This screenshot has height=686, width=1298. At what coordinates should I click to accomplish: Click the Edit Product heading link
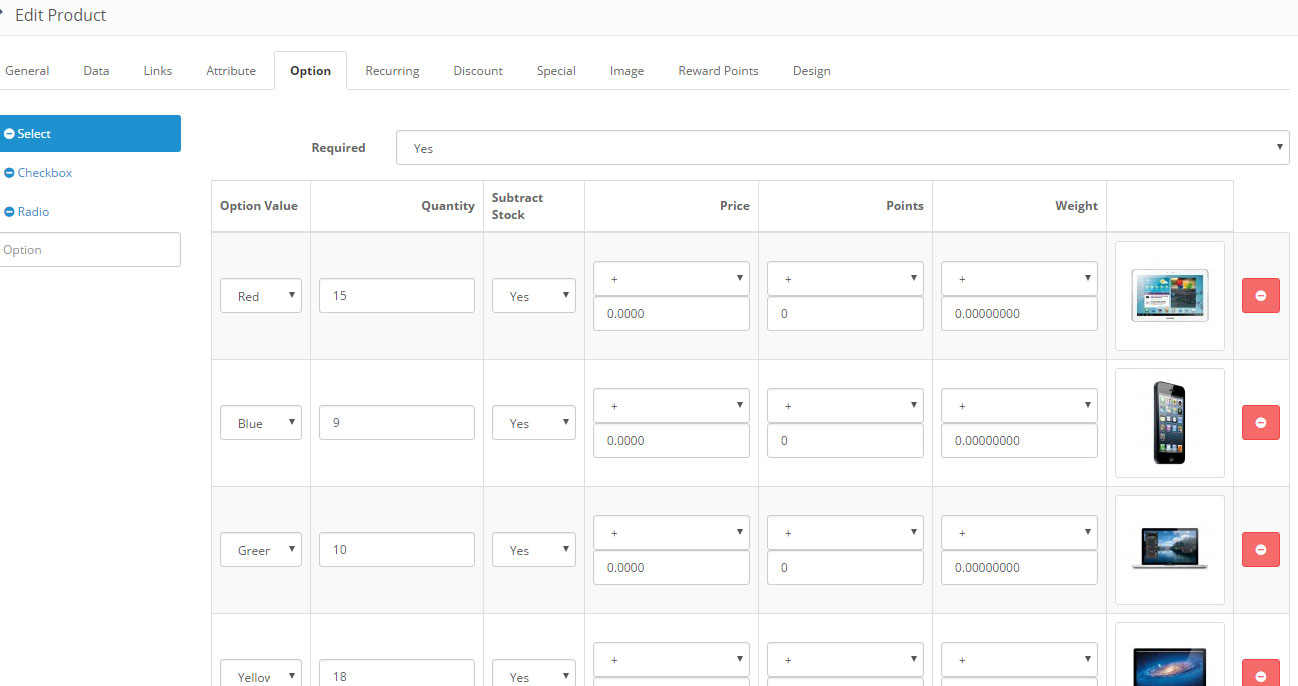click(62, 15)
